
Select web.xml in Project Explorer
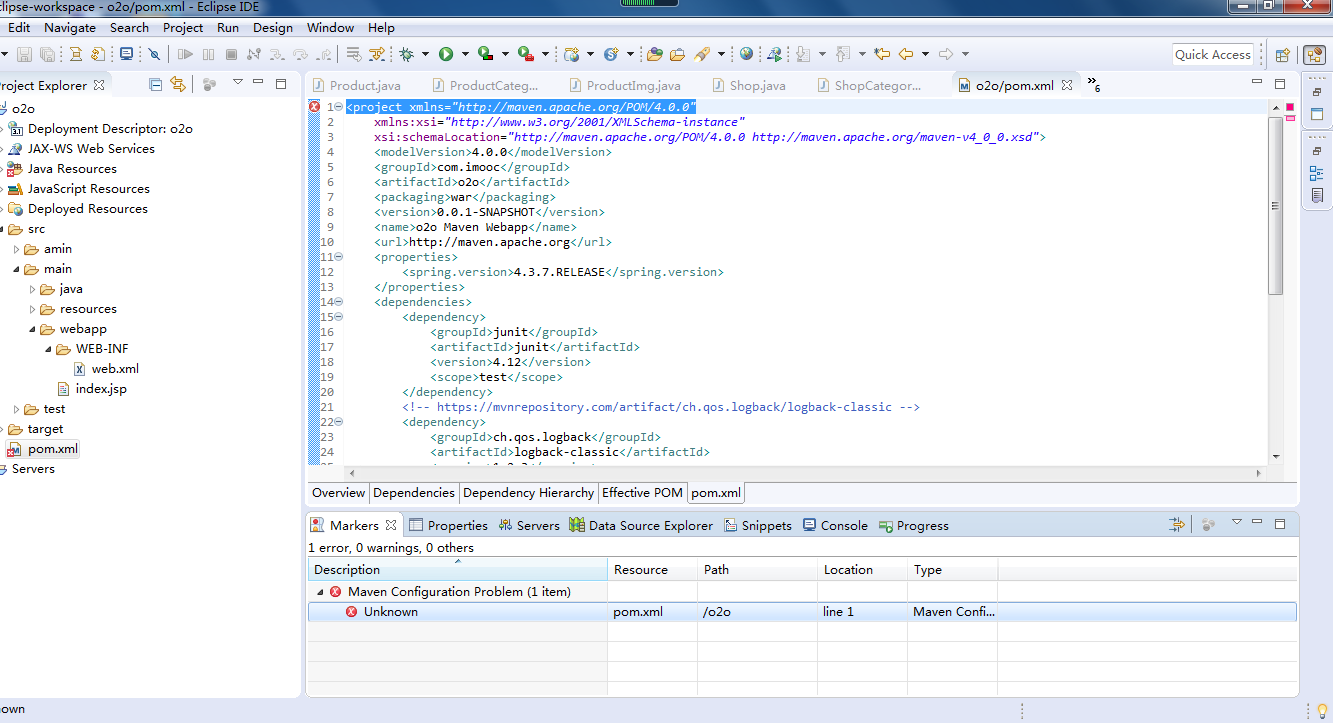[106, 369]
